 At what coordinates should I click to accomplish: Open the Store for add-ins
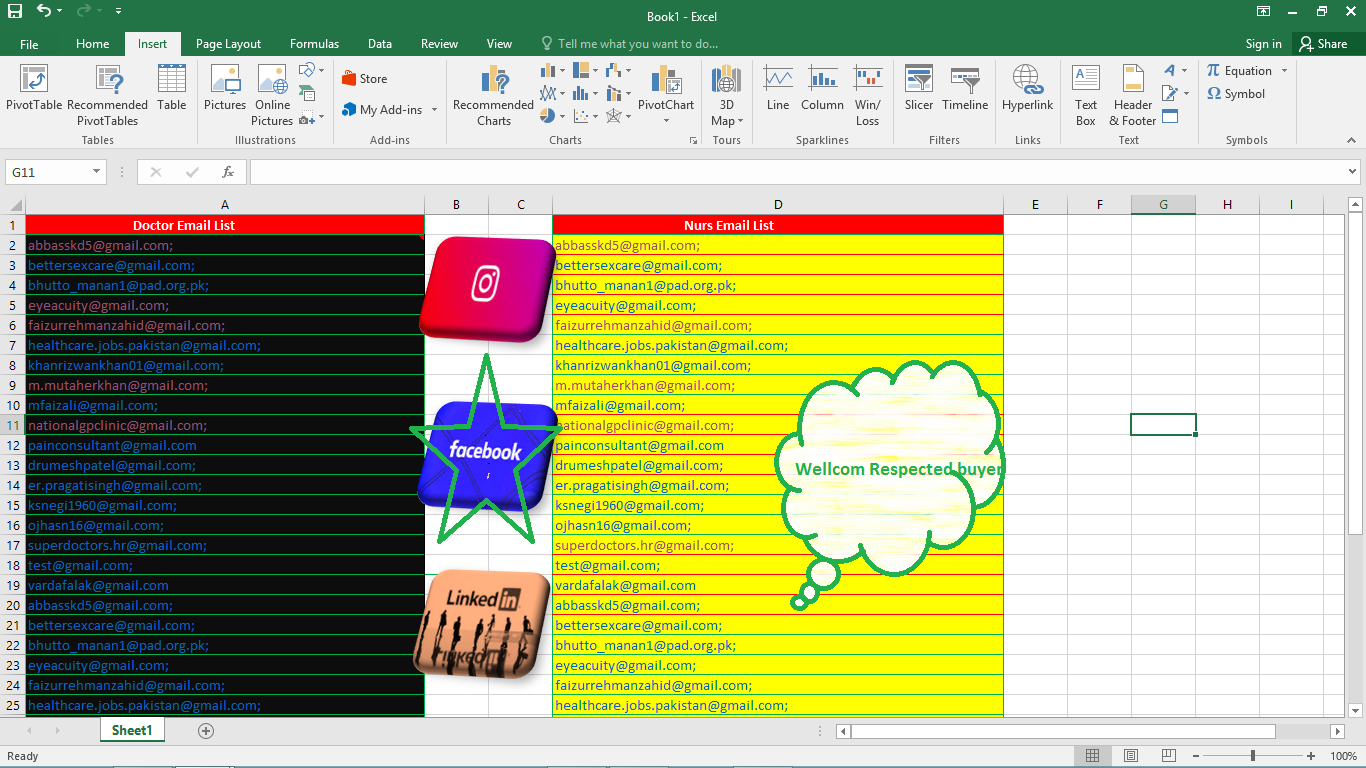[364, 77]
